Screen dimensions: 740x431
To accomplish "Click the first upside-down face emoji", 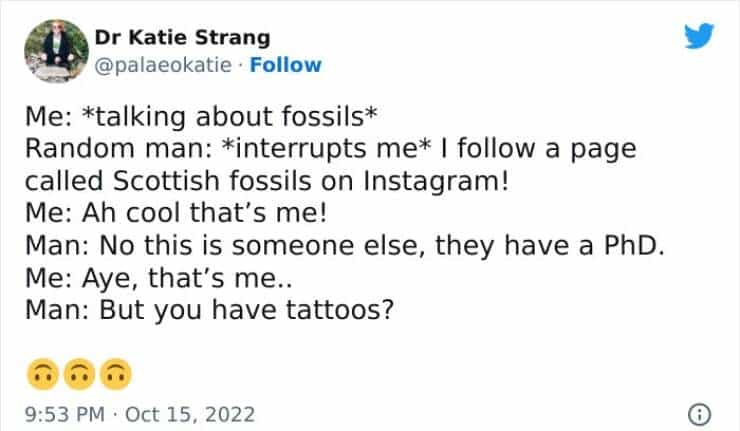I will [45, 373].
